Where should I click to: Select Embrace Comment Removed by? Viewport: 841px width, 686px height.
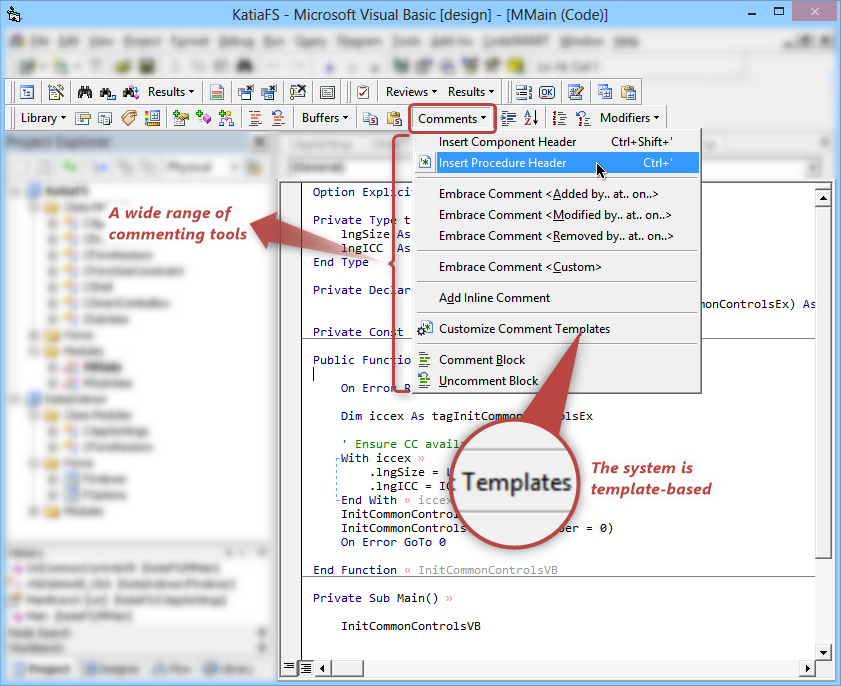click(557, 236)
